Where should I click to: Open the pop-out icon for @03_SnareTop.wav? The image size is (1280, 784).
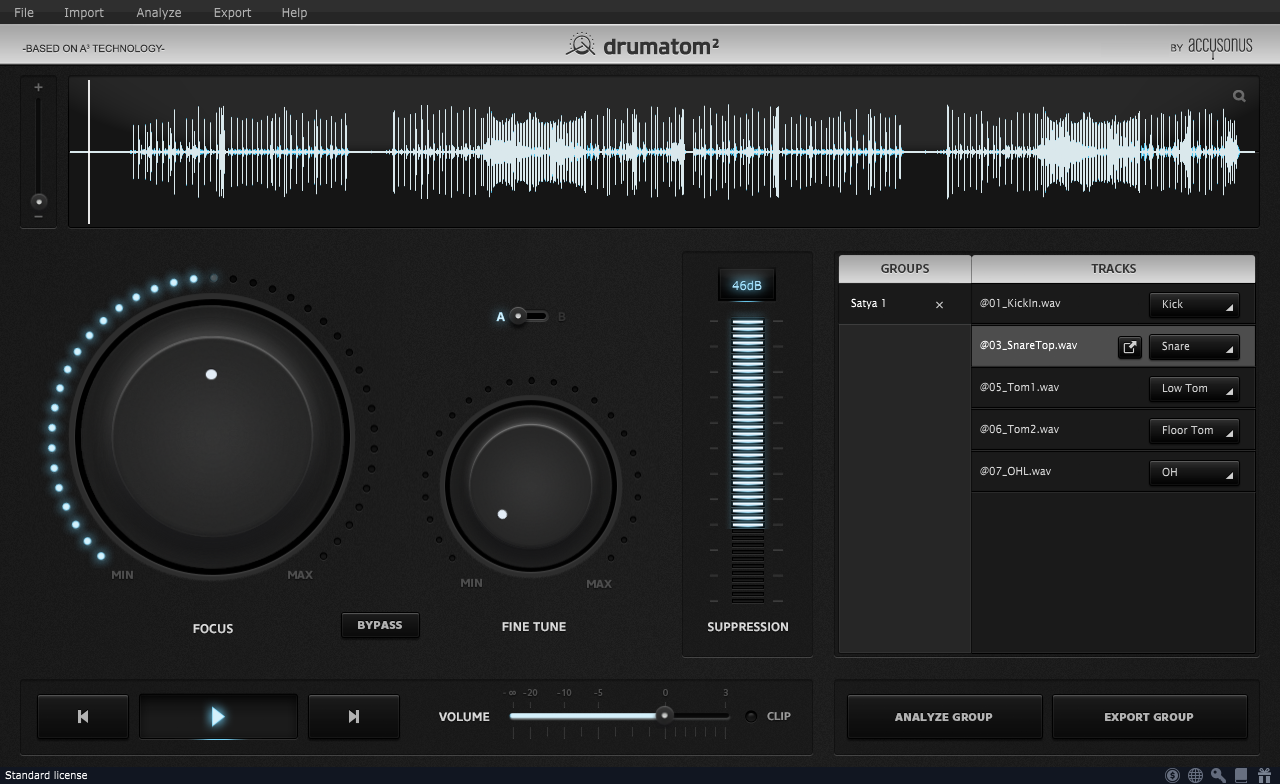1130,347
